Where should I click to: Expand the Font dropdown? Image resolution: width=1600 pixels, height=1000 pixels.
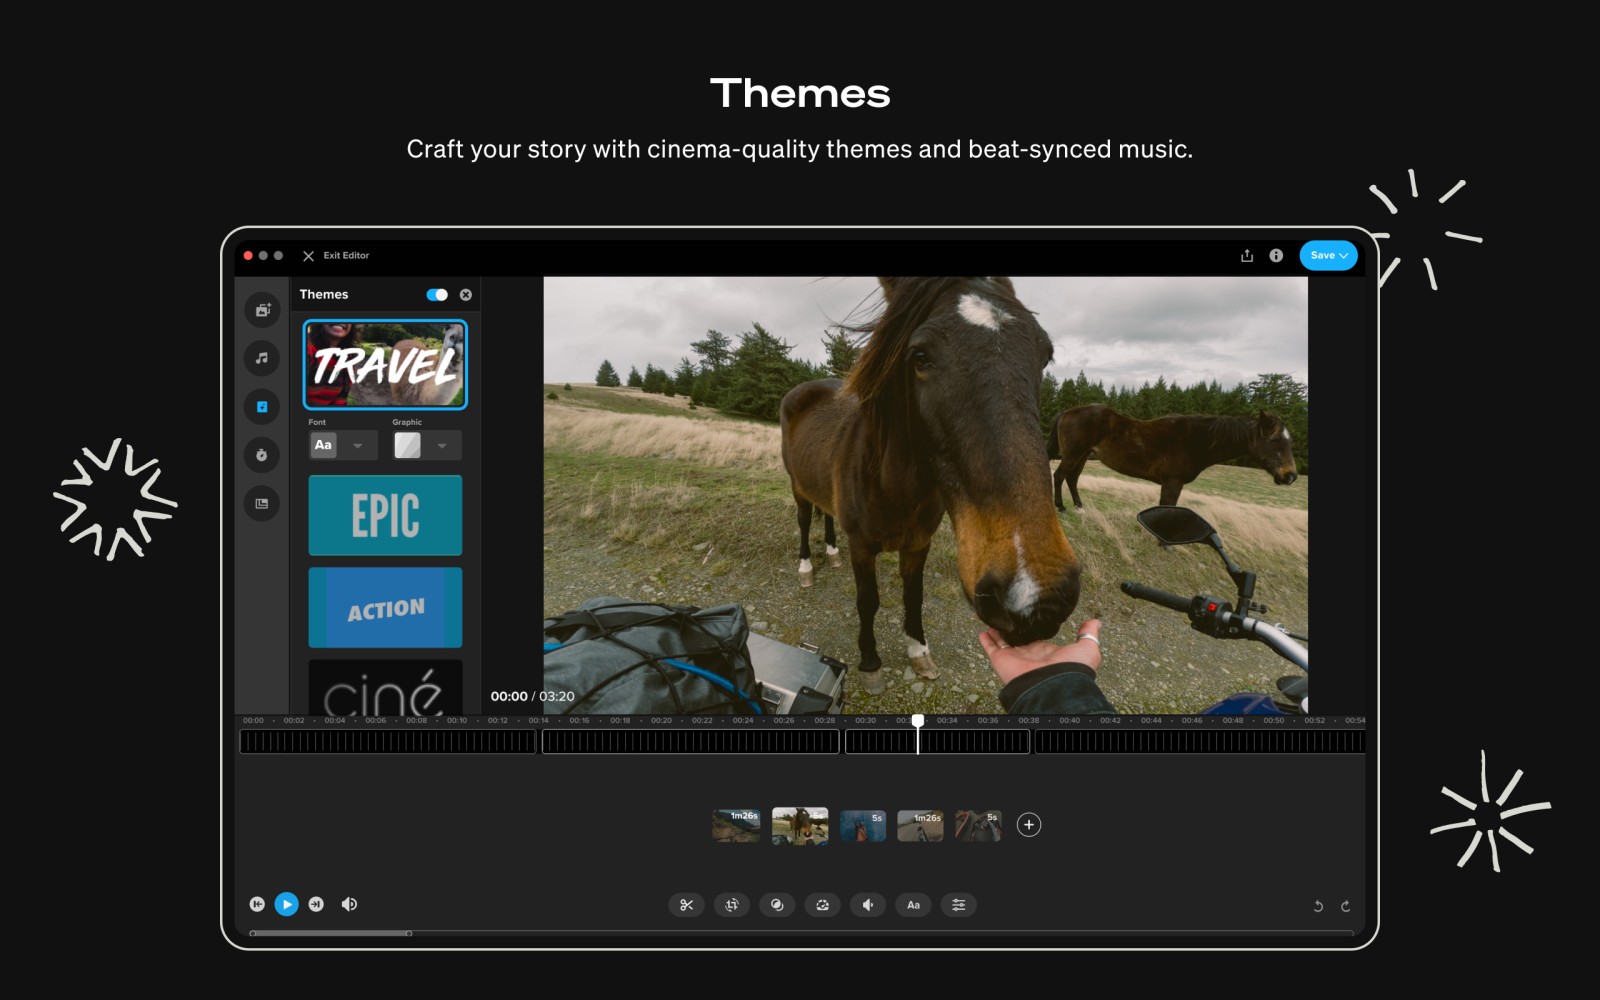coord(356,445)
